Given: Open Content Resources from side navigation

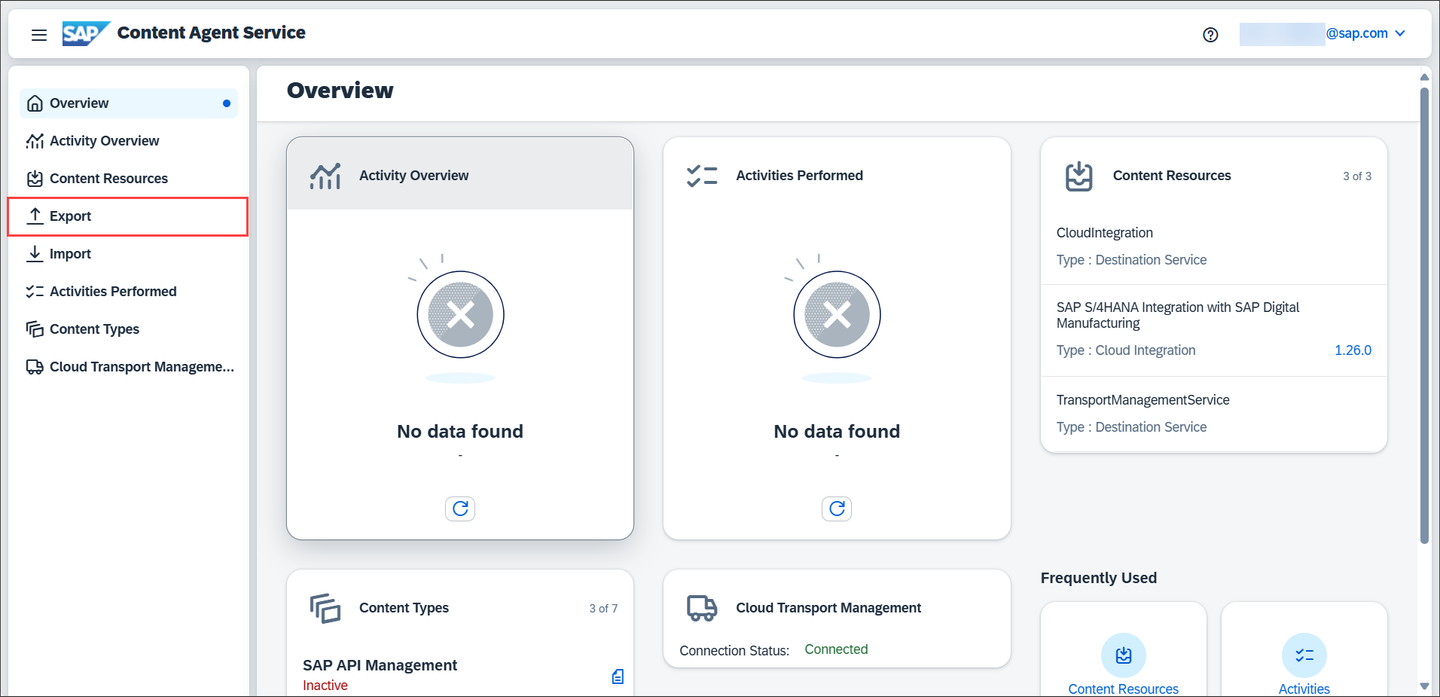Looking at the screenshot, I should click(x=129, y=179).
